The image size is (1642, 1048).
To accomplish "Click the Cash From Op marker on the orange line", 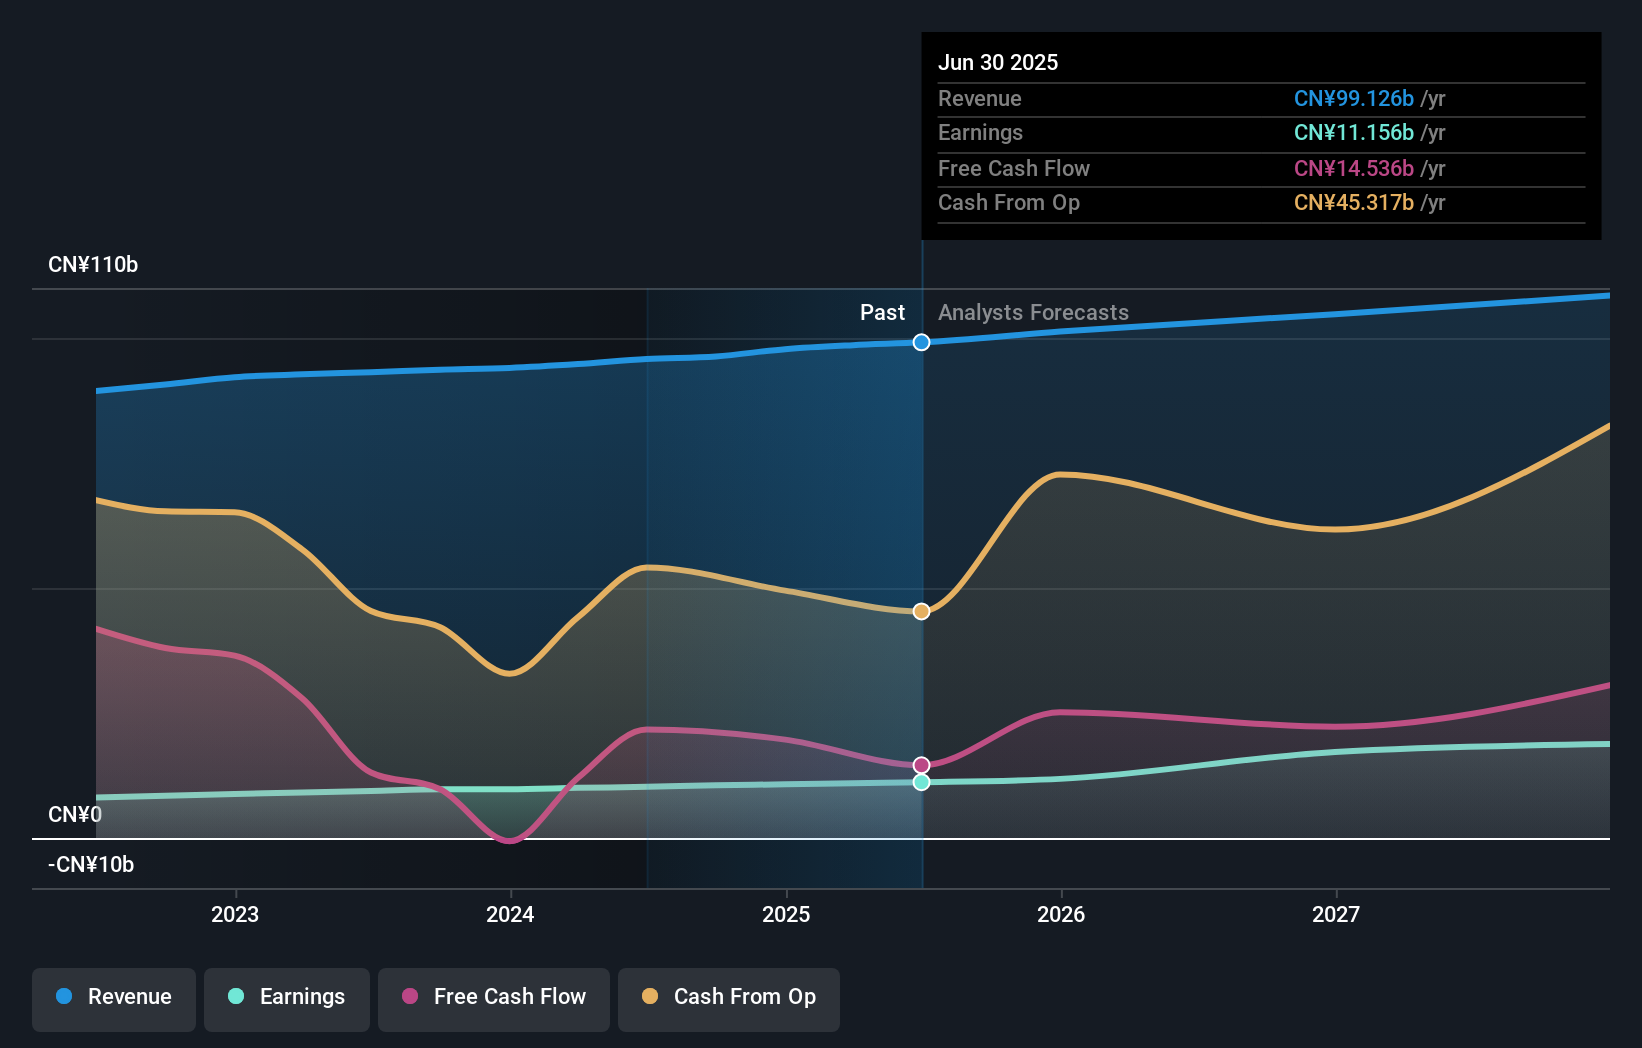I will pyautogui.click(x=922, y=611).
